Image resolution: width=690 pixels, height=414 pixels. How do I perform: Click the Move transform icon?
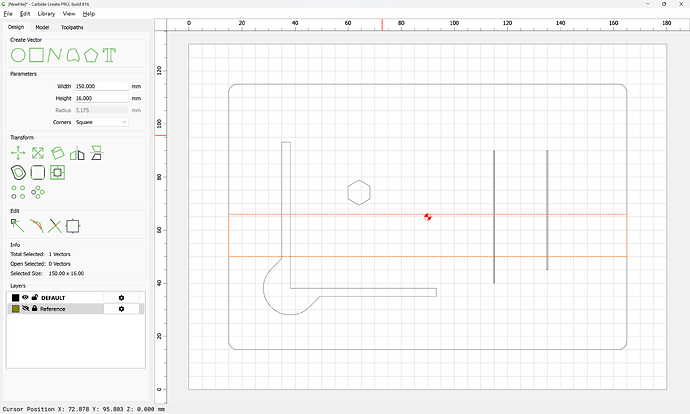click(x=18, y=153)
